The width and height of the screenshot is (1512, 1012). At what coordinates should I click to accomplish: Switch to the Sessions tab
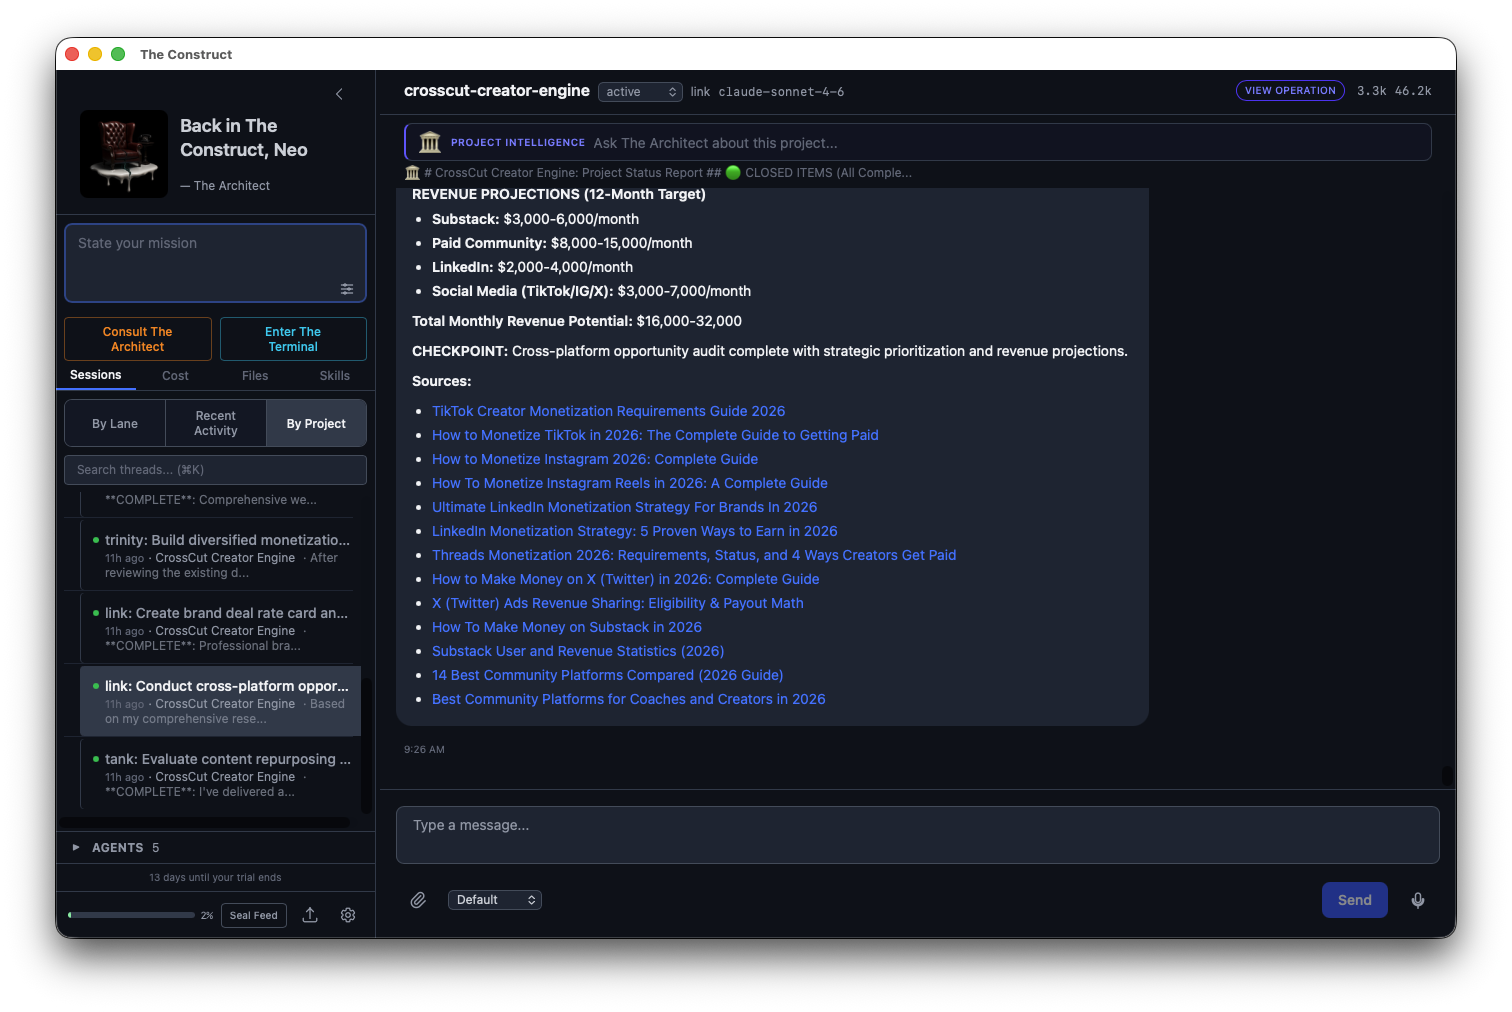tap(96, 375)
